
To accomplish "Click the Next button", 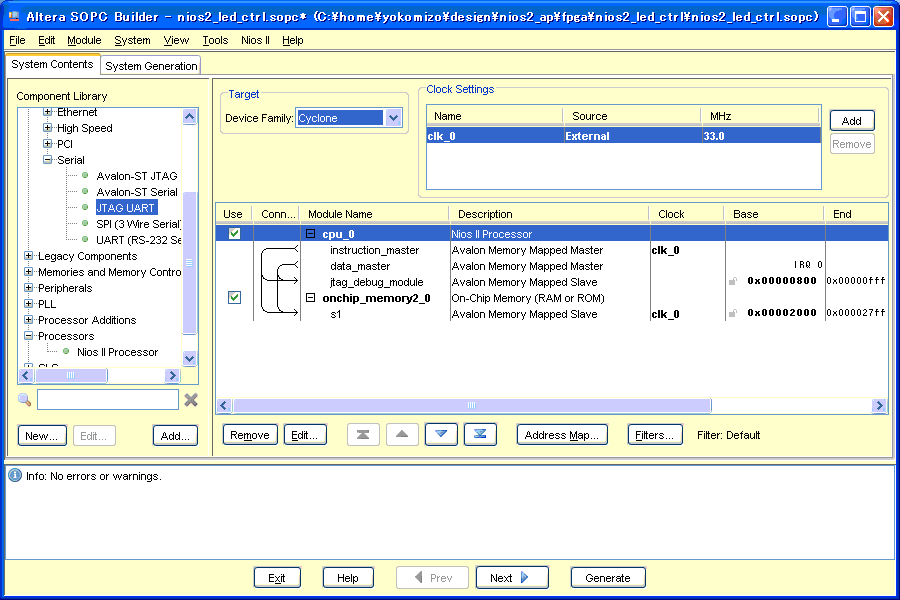I will click(512, 578).
